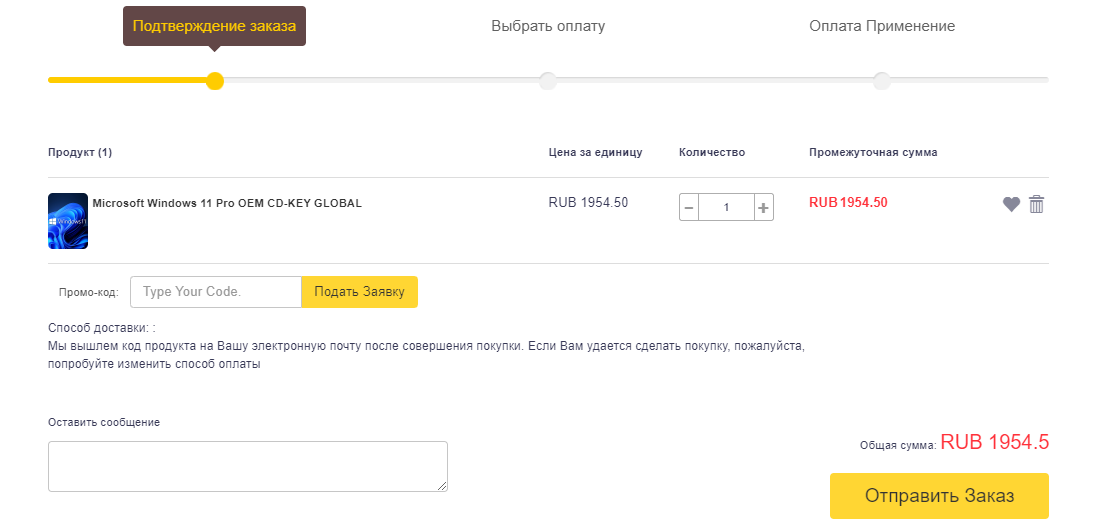
Task: Click the promo code input field
Action: click(216, 292)
